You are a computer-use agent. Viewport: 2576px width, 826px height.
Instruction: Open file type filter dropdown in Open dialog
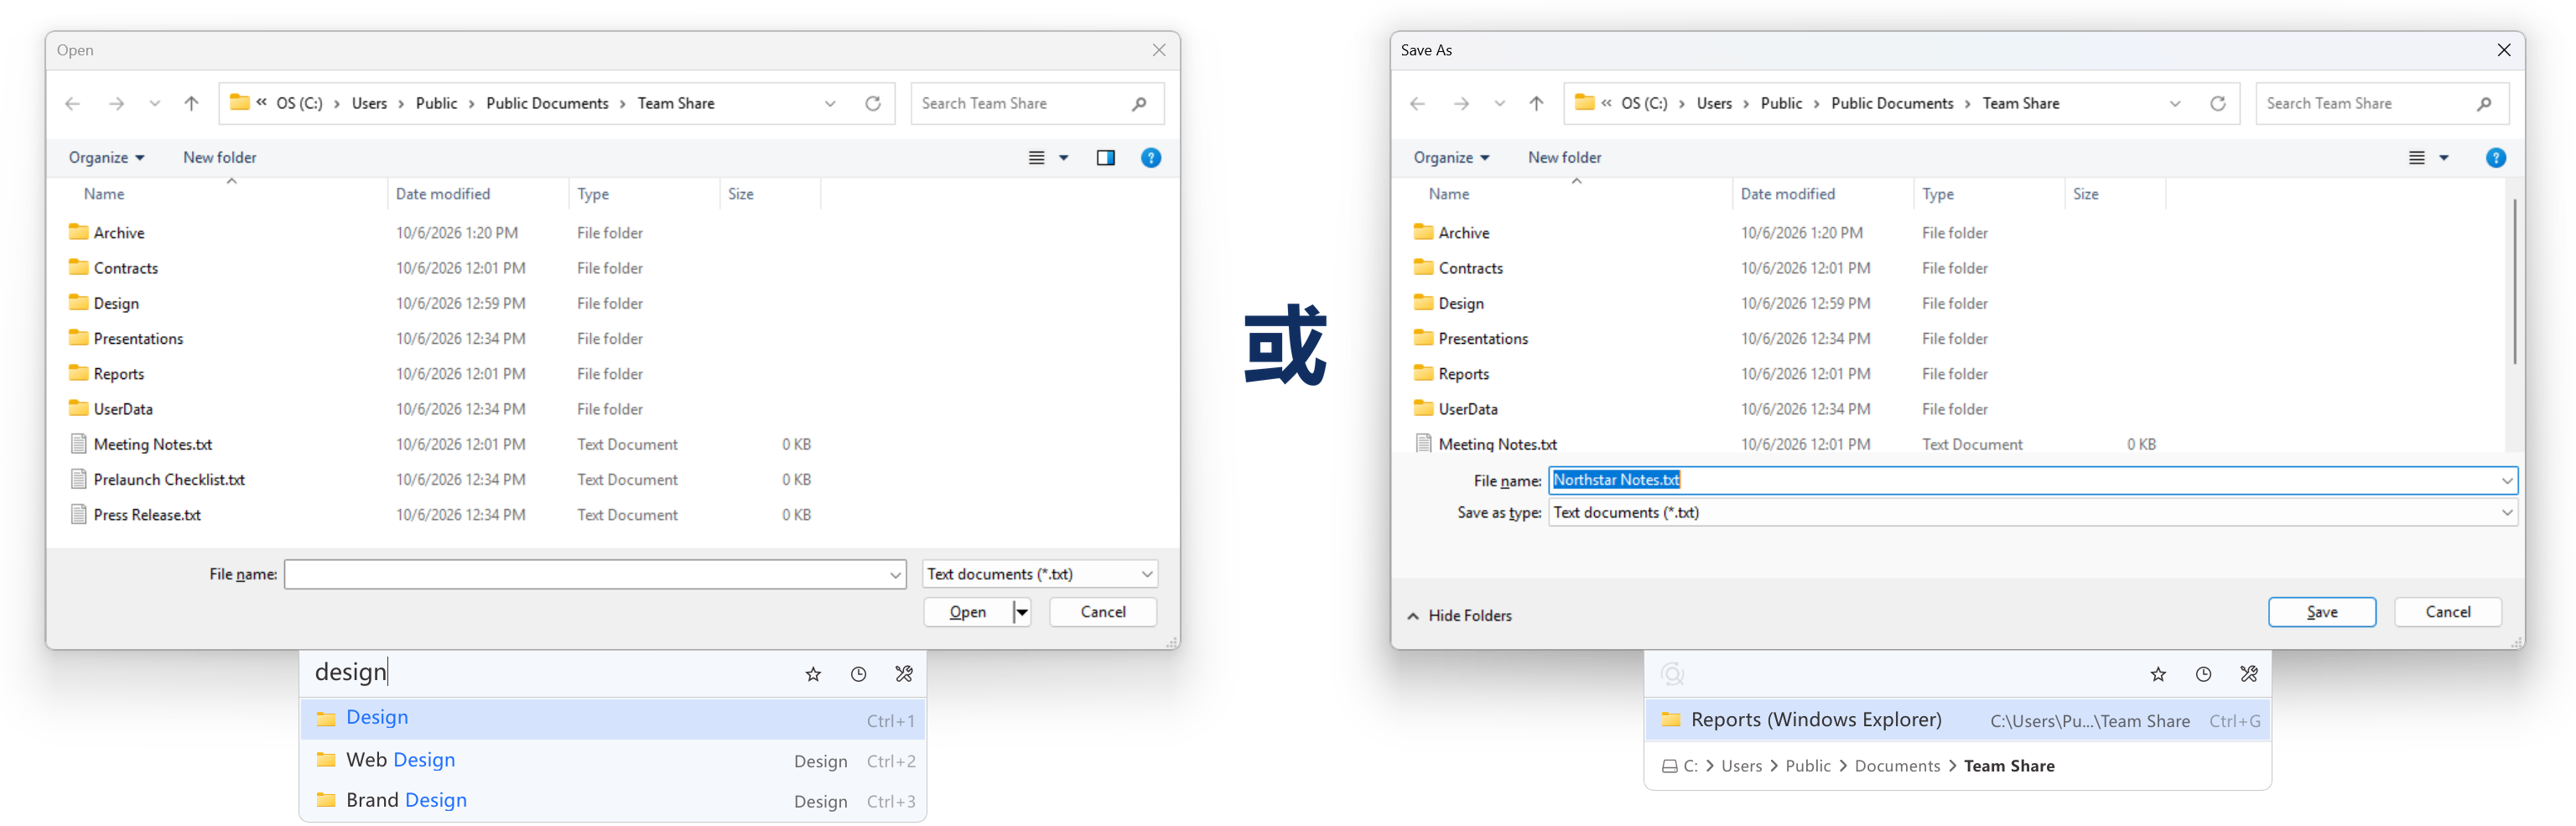point(1039,574)
